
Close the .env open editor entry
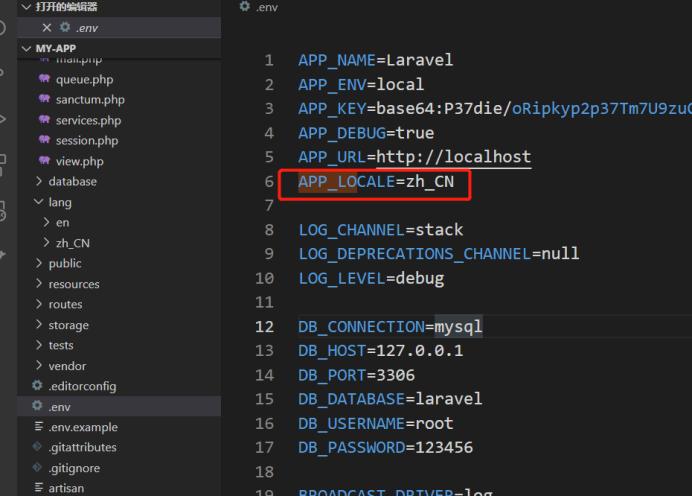[x=47, y=28]
